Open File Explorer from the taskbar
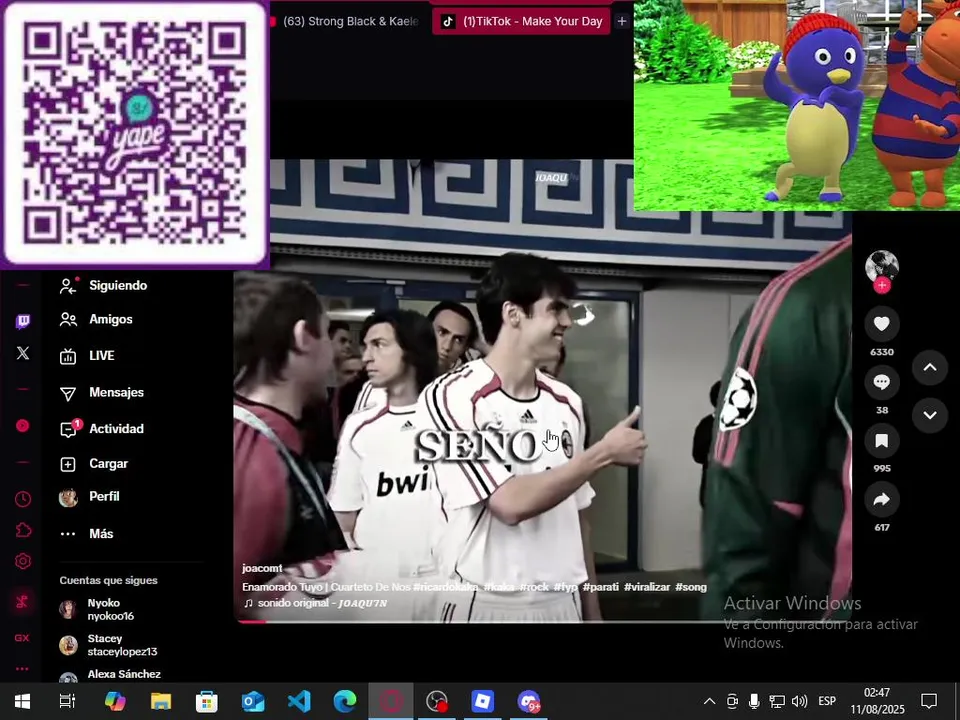This screenshot has height=720, width=960. [x=160, y=701]
